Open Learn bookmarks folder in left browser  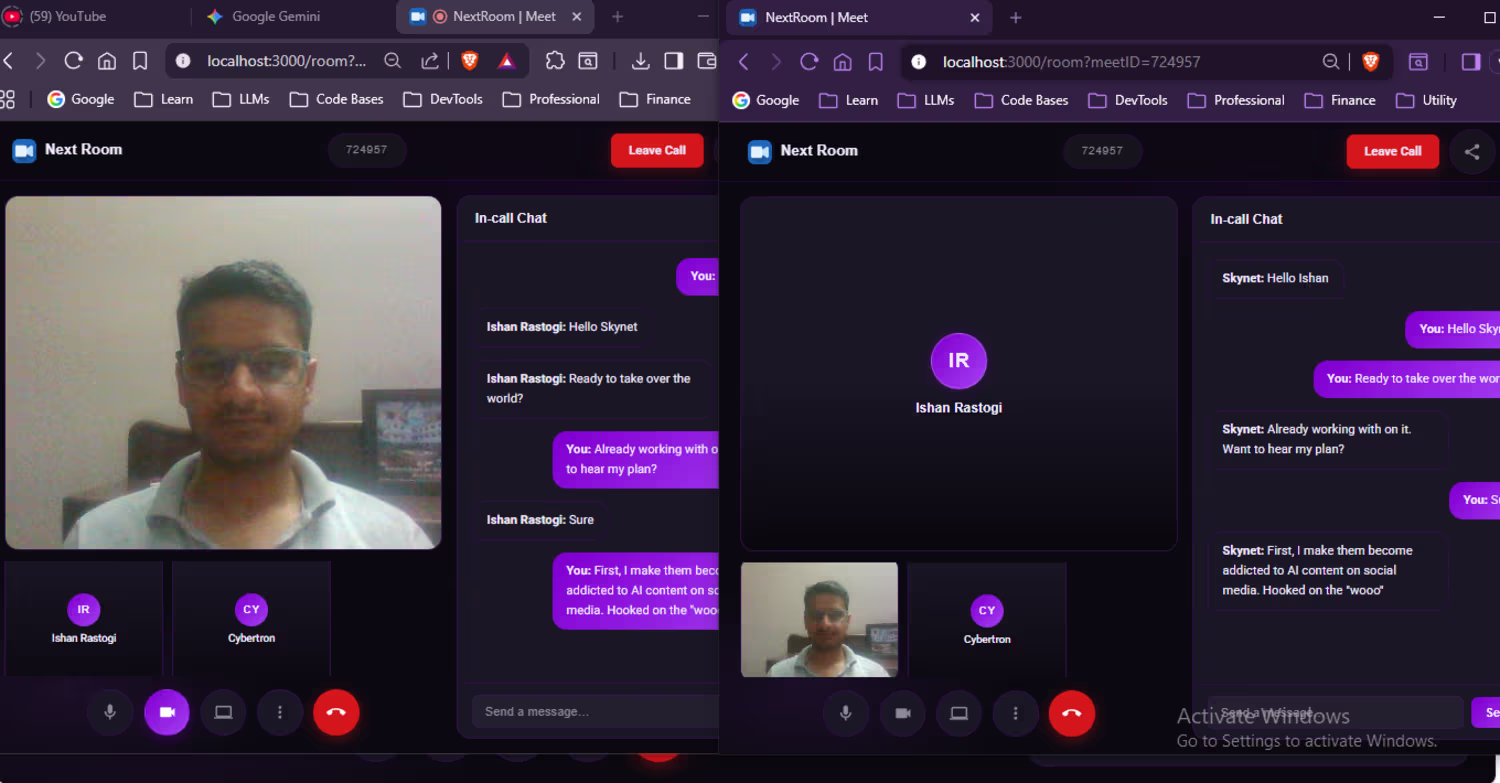pos(164,99)
